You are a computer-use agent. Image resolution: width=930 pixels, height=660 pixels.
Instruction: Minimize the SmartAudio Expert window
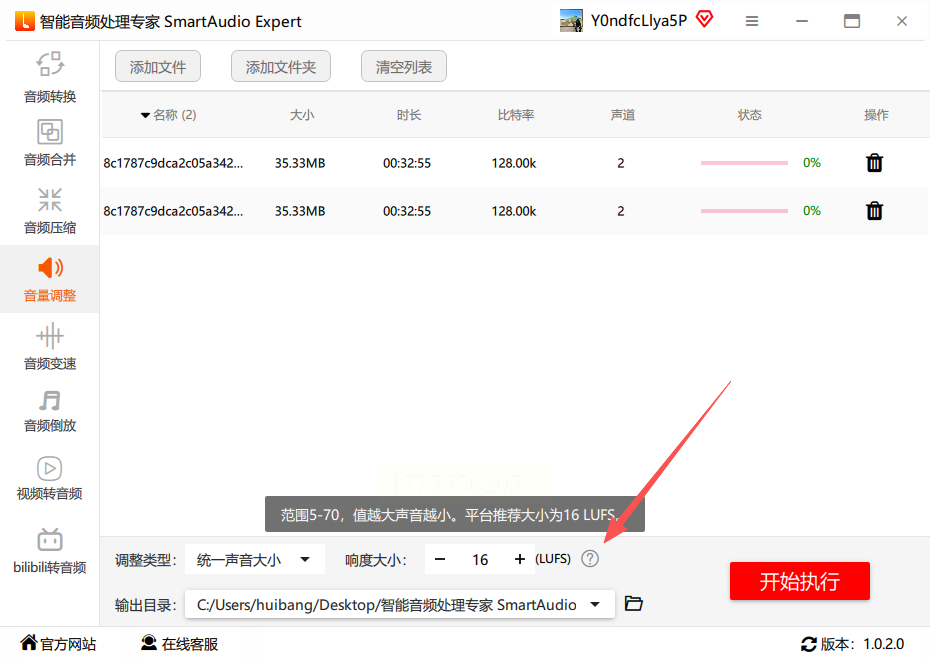(x=802, y=21)
